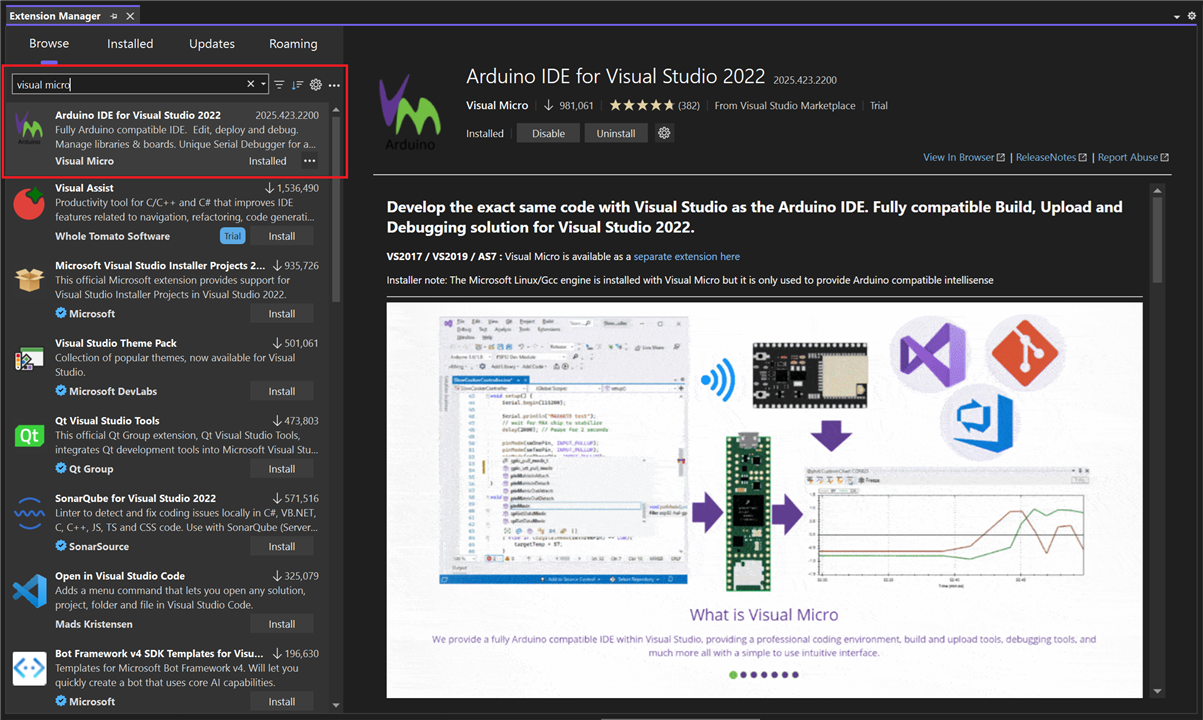Open extension settings gear next to search

[x=316, y=85]
